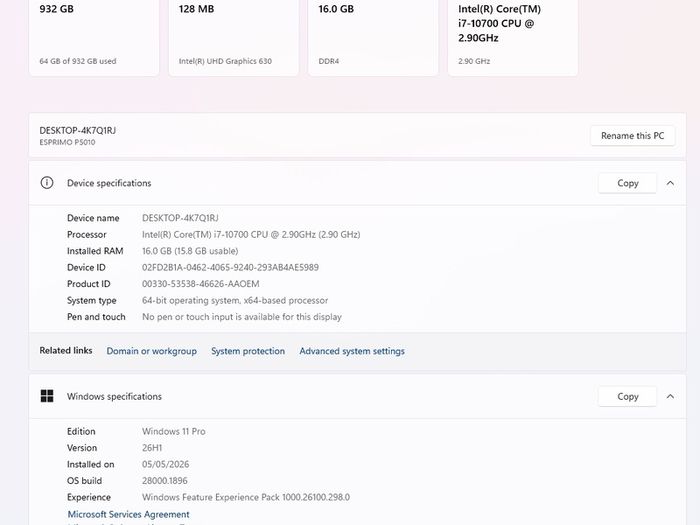Select the 932 GB storage card
The width and height of the screenshot is (700, 525).
point(94,37)
